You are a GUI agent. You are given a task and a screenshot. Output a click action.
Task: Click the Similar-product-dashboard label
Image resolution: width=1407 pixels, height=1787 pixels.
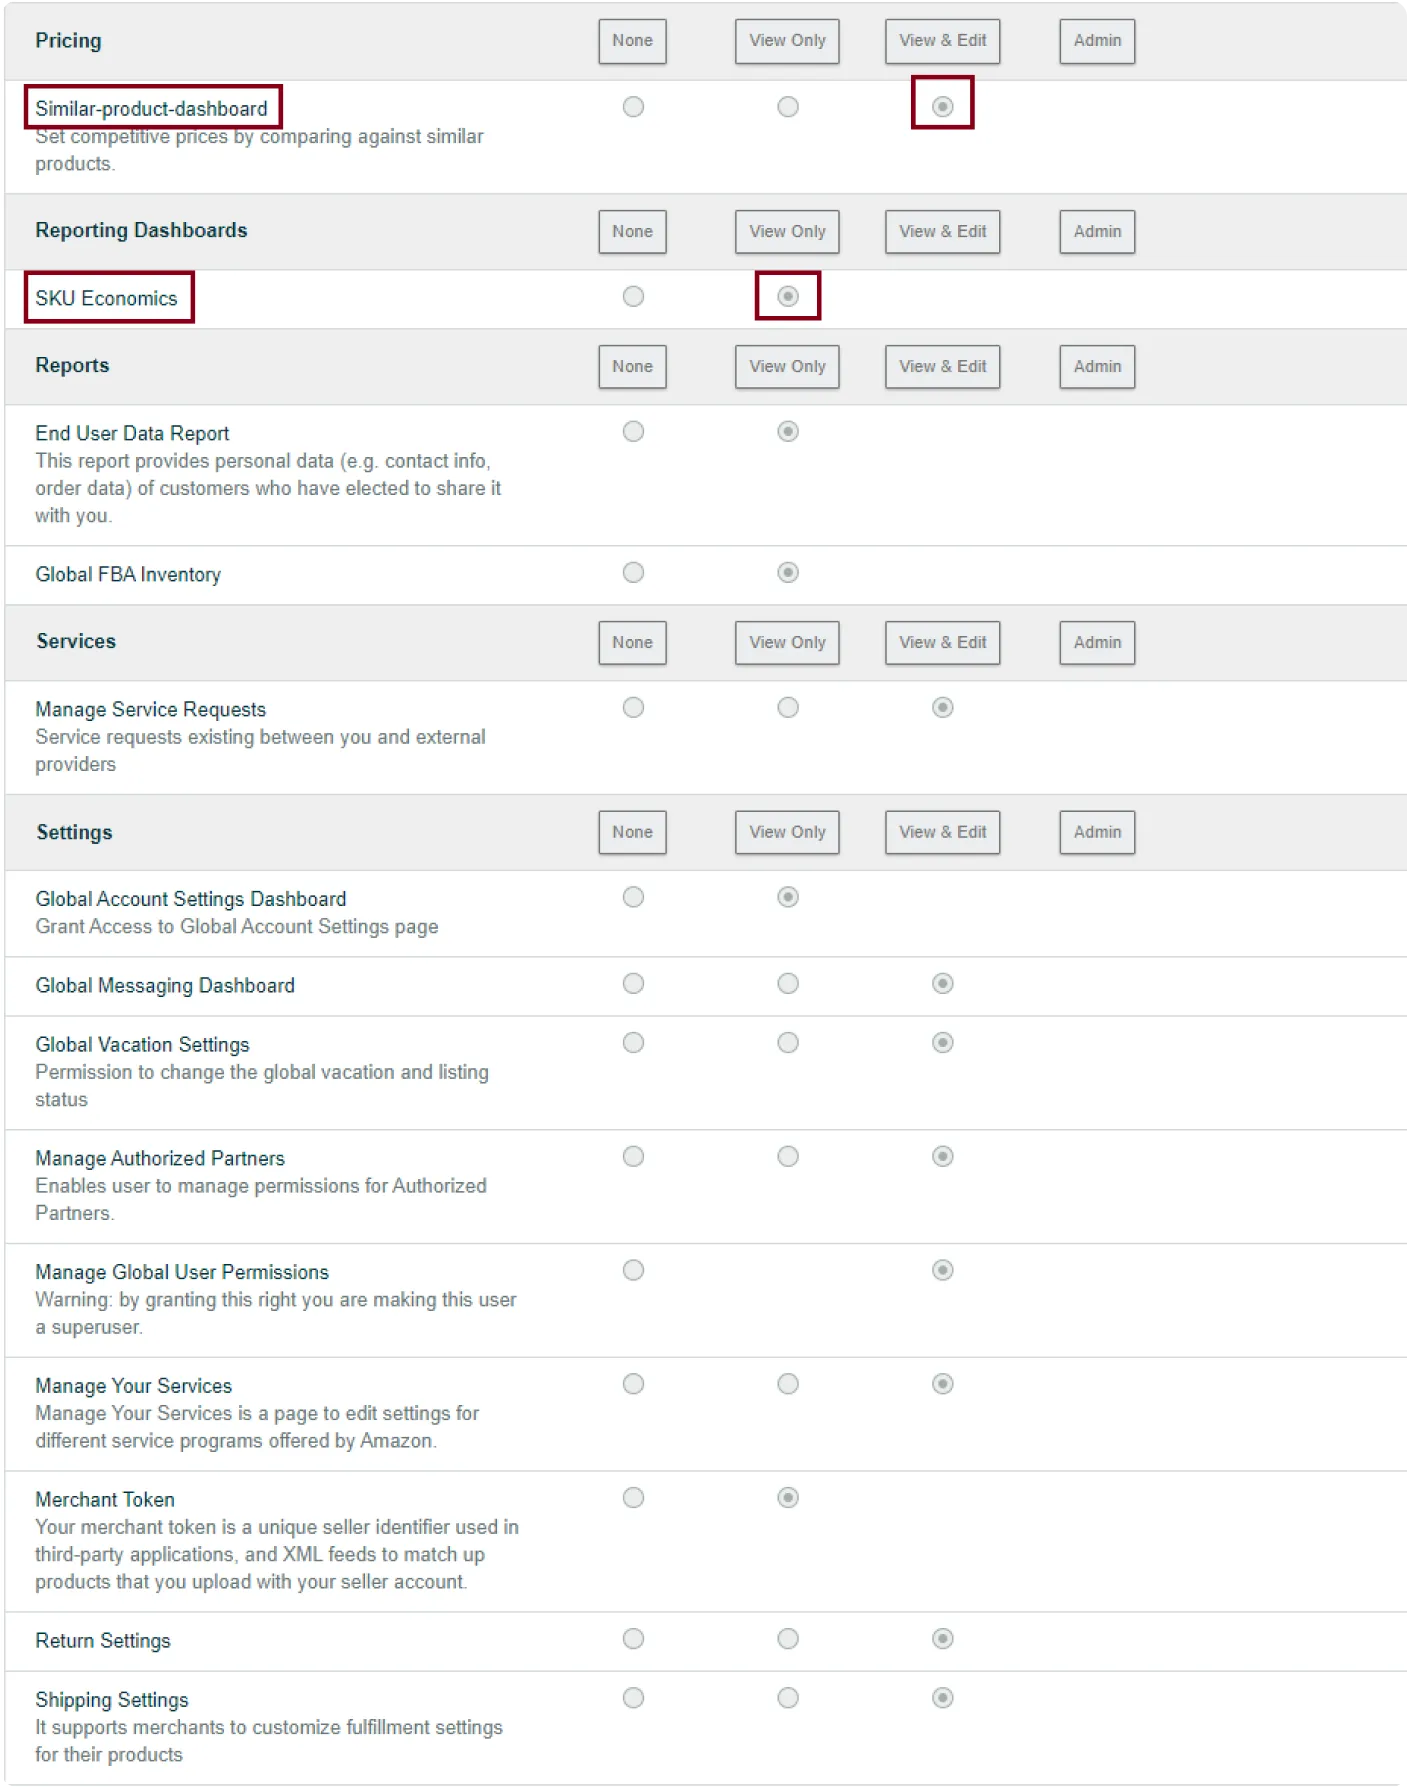152,108
